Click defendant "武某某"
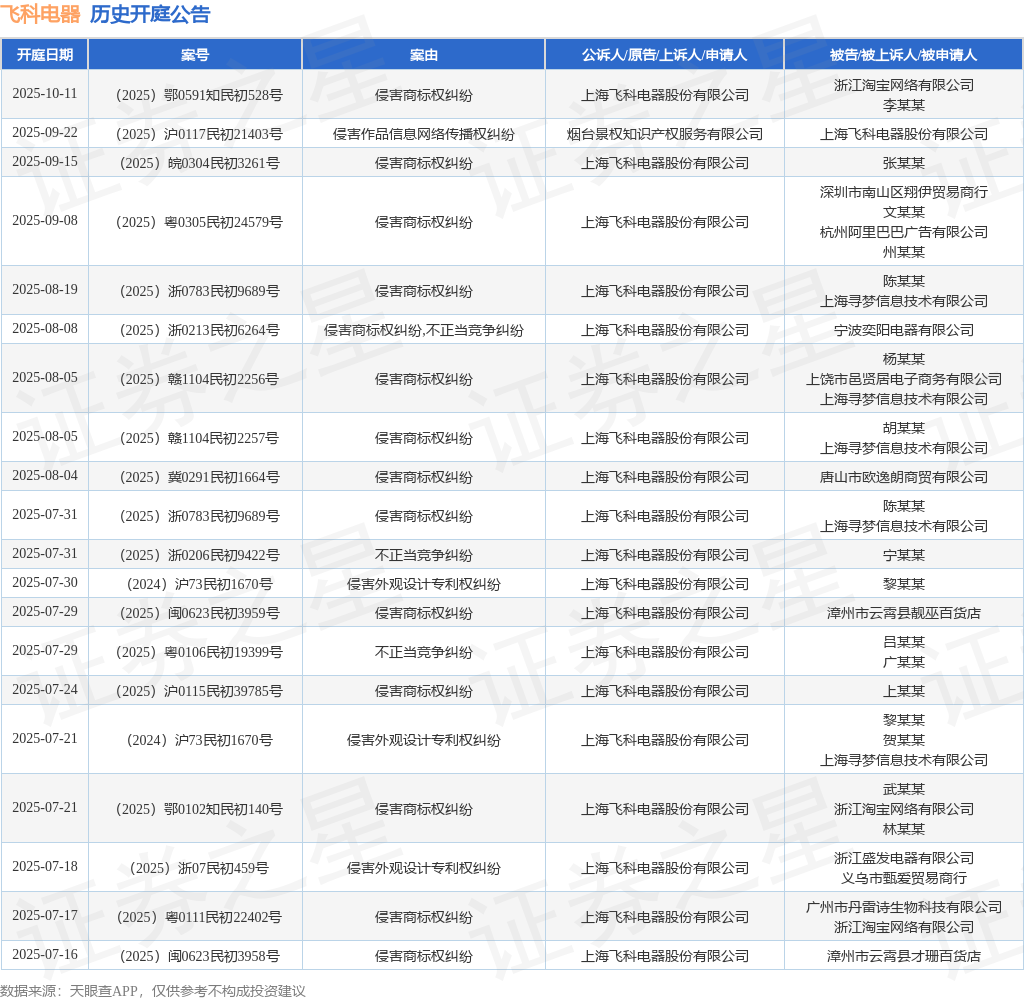Screen dimensions: 1024x1000 904,789
